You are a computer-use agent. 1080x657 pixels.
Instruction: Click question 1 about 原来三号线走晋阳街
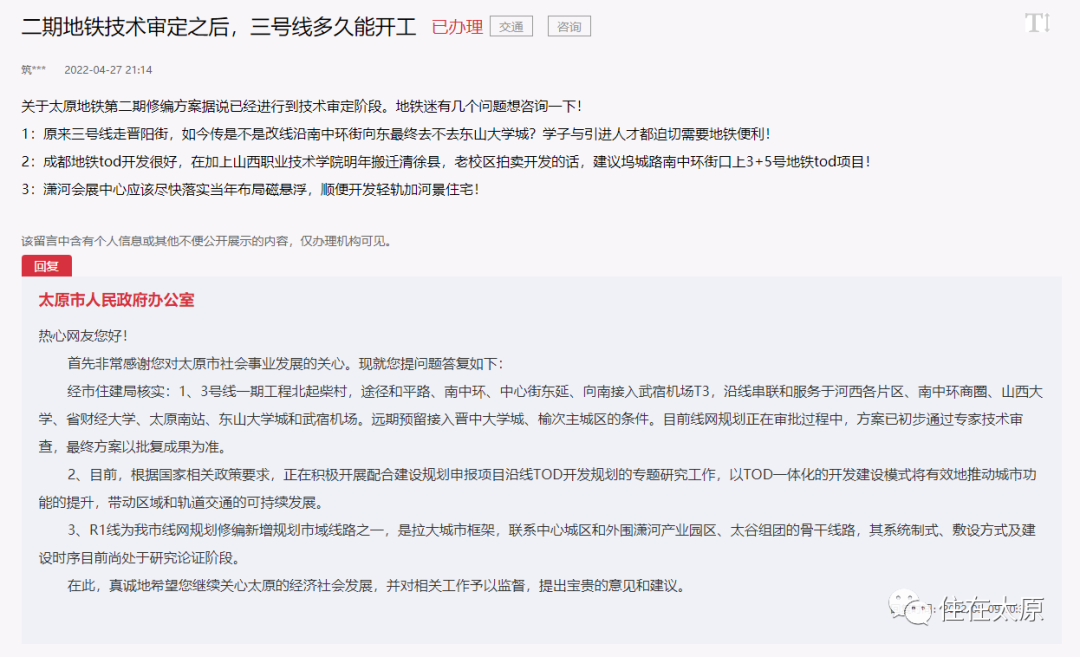coord(397,134)
